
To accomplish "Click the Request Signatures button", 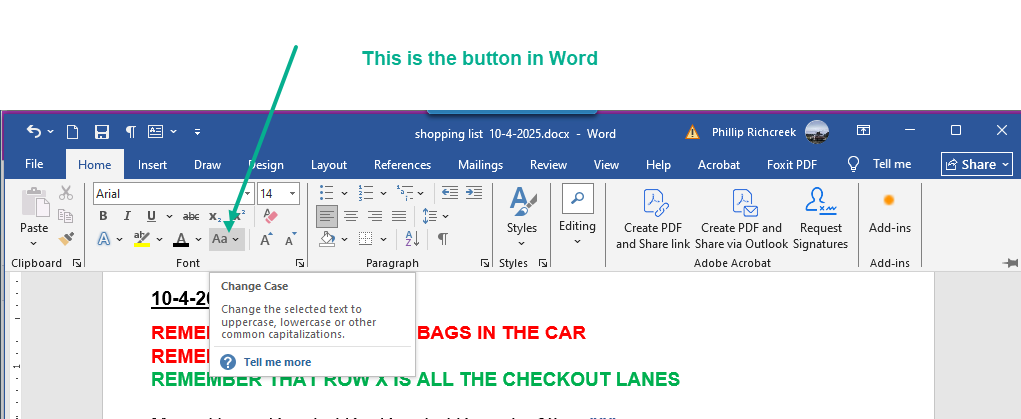I will point(820,219).
